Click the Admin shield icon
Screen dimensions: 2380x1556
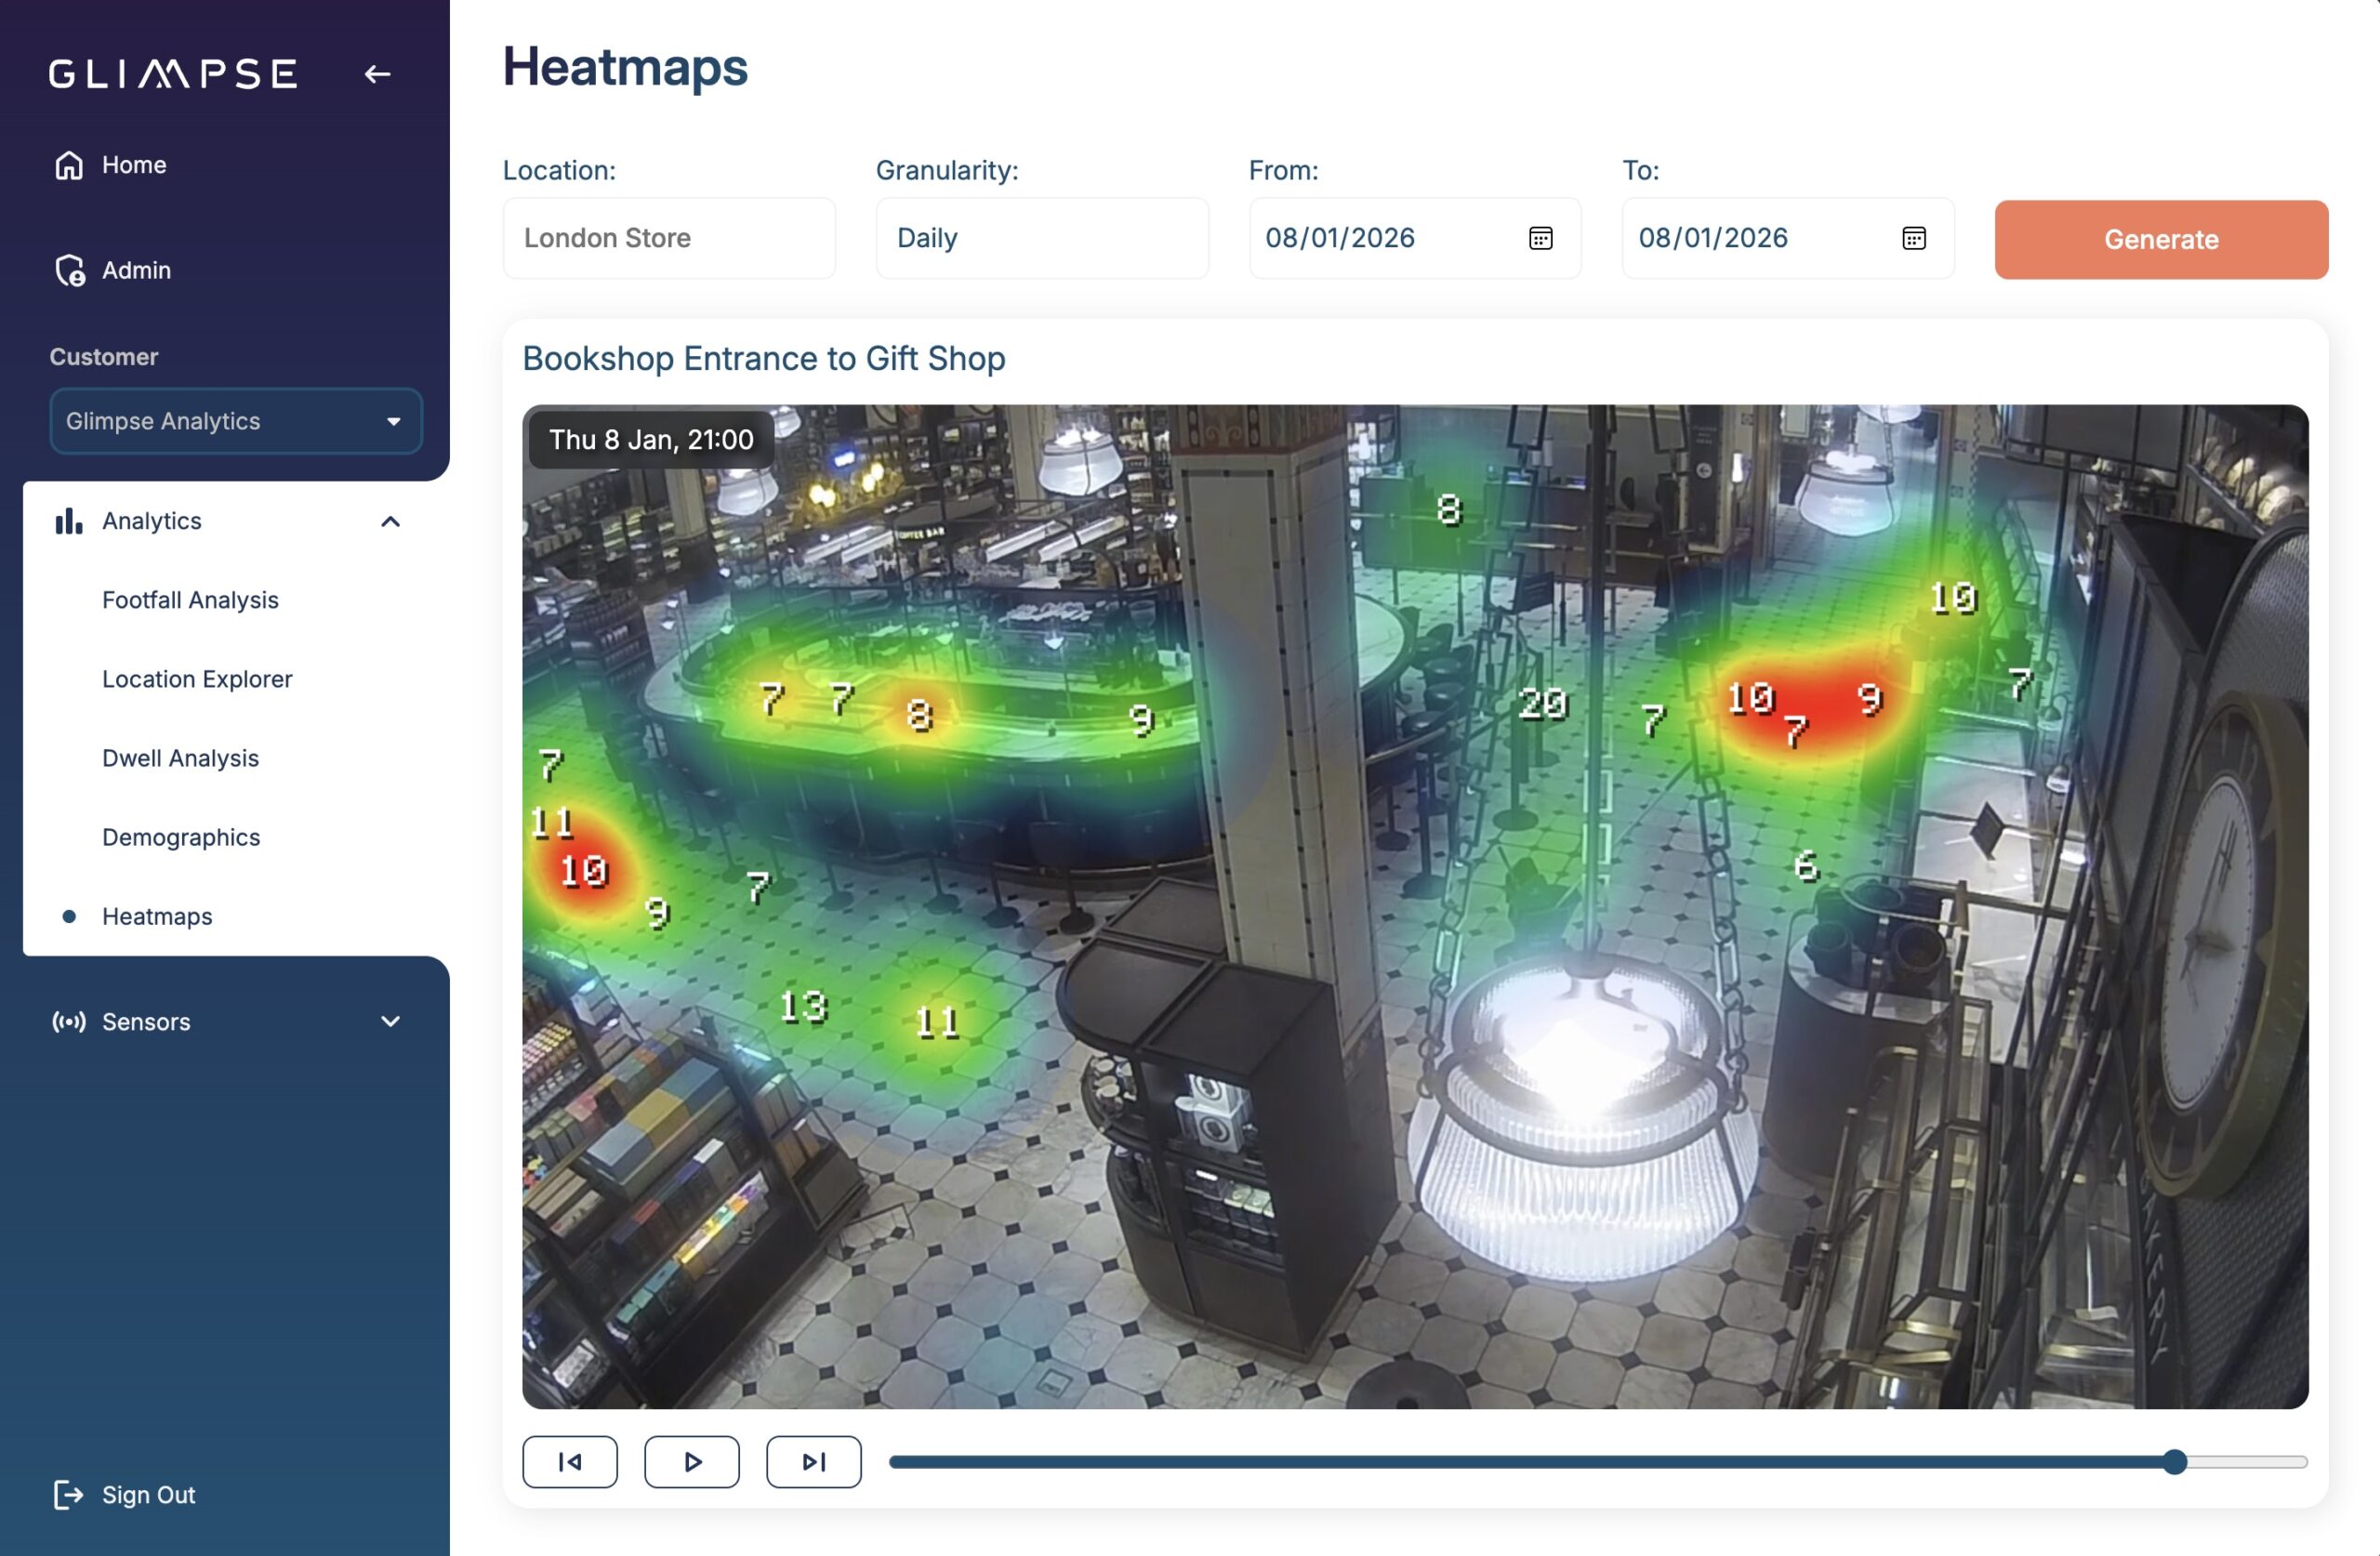69,270
